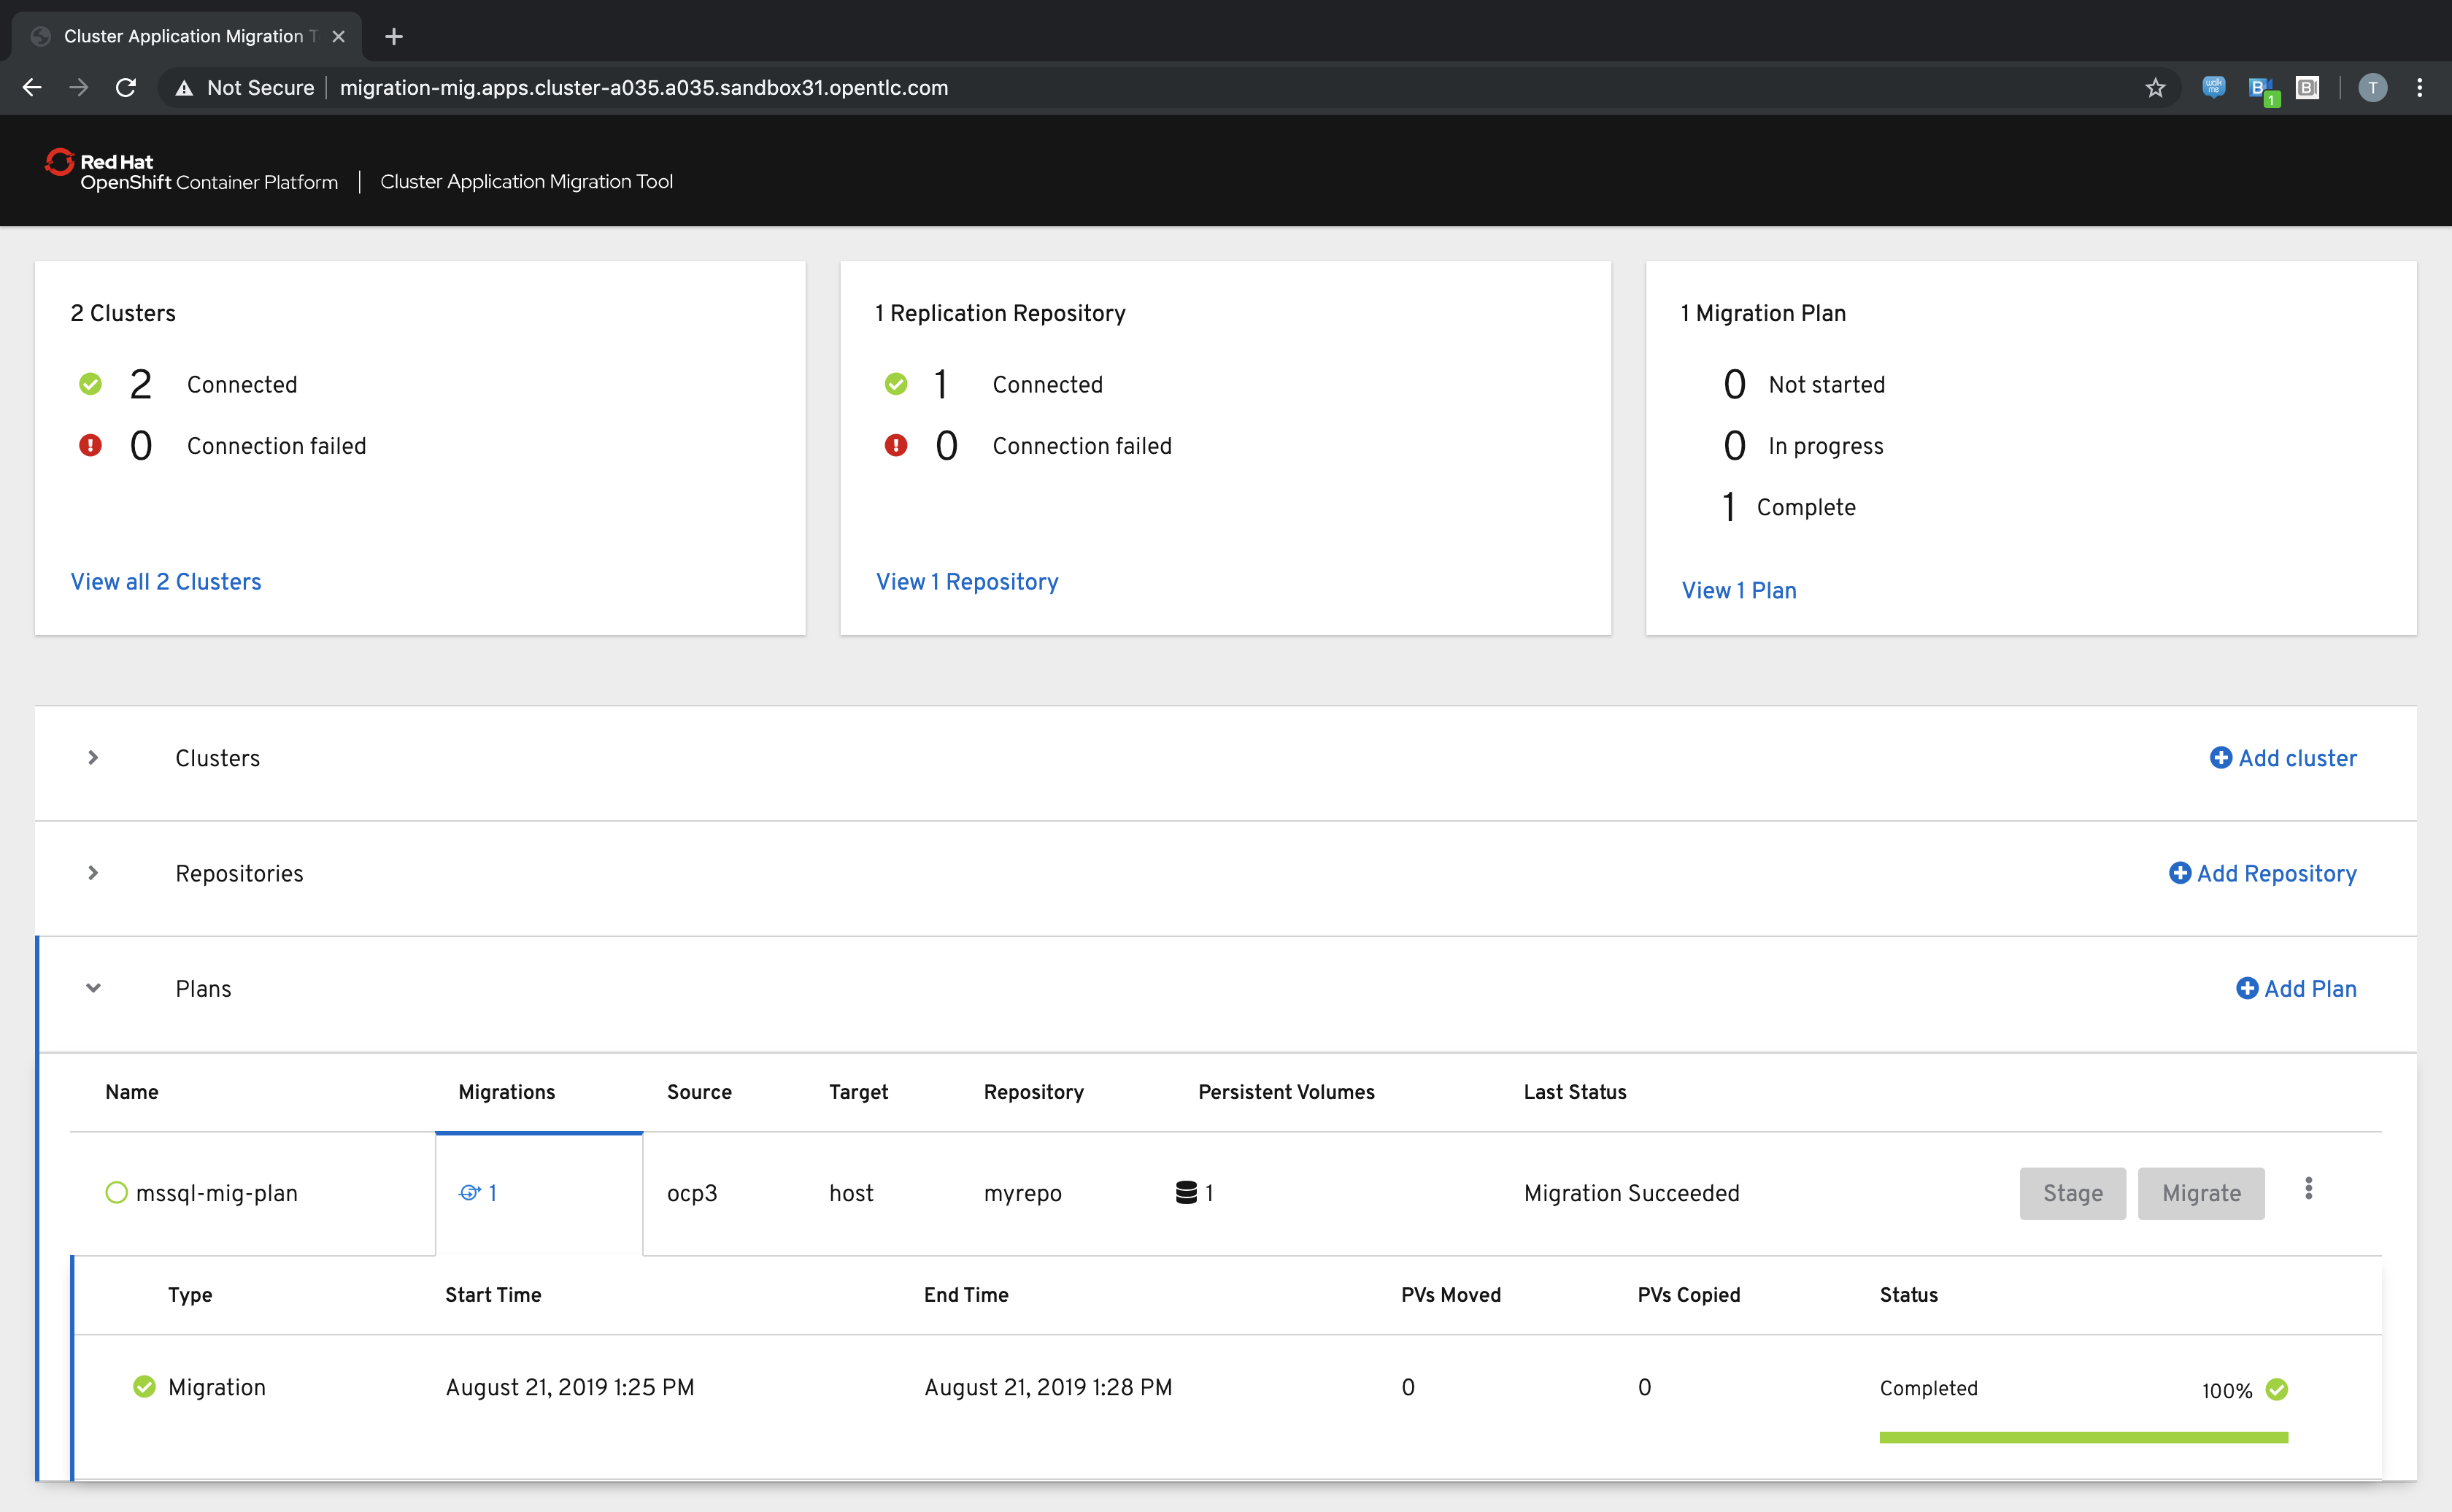Viewport: 2452px width, 1512px height.
Task: Click status circle beside mssql-mig-plan
Action: (x=116, y=1192)
